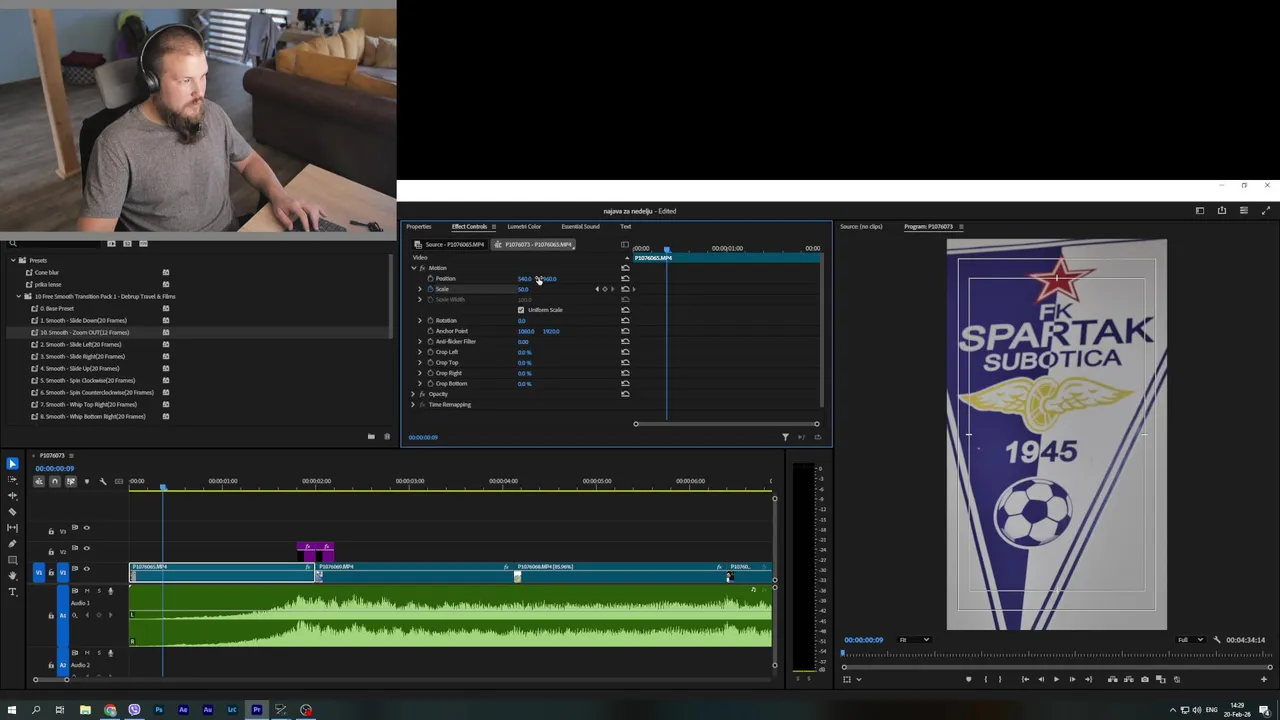1280x720 pixels.
Task: Select the Type tool
Action: click(x=12, y=591)
